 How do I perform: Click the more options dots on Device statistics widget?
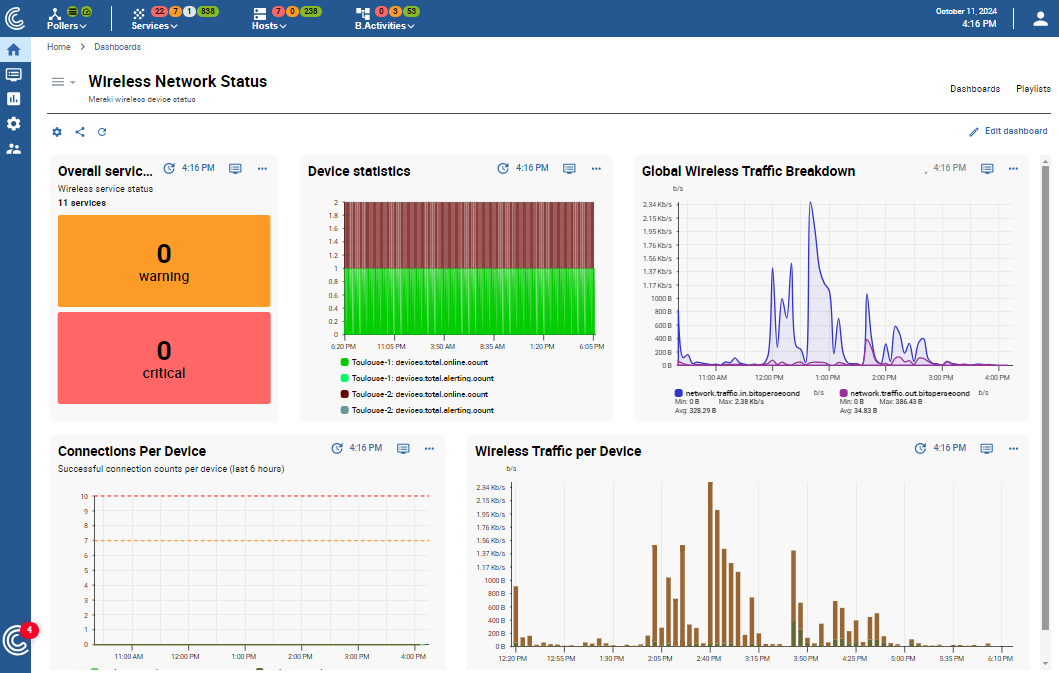(x=596, y=169)
